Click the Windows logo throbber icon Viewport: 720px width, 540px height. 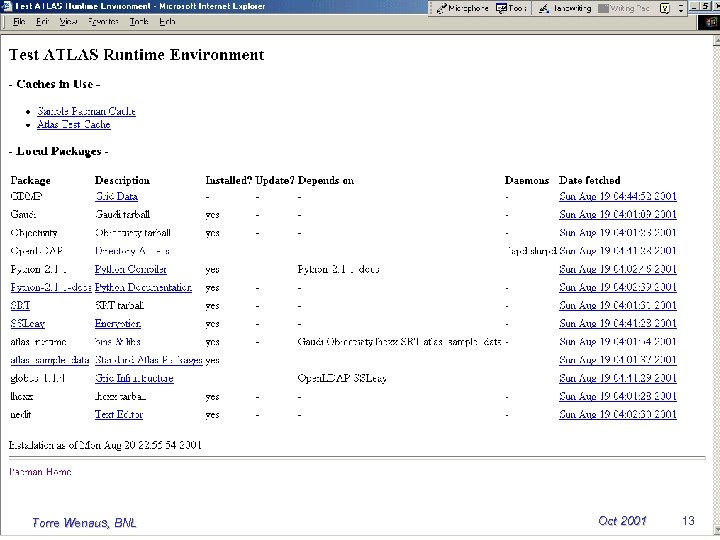709,22
